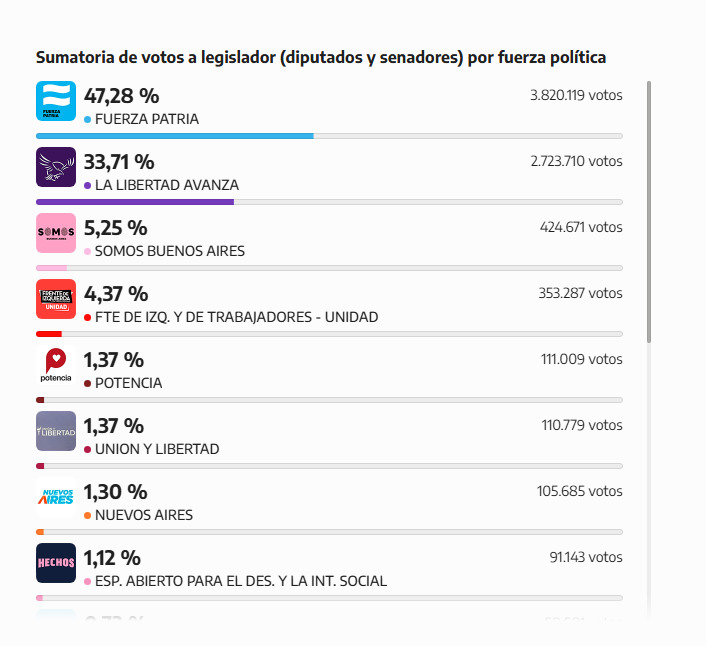Select the Potencia heart logo
The height and width of the screenshot is (646, 706).
[55, 365]
